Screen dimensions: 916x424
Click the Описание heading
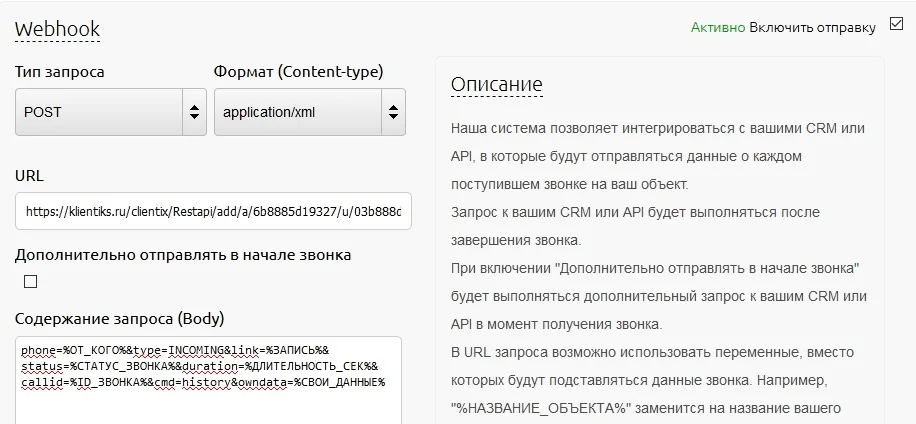pos(497,85)
